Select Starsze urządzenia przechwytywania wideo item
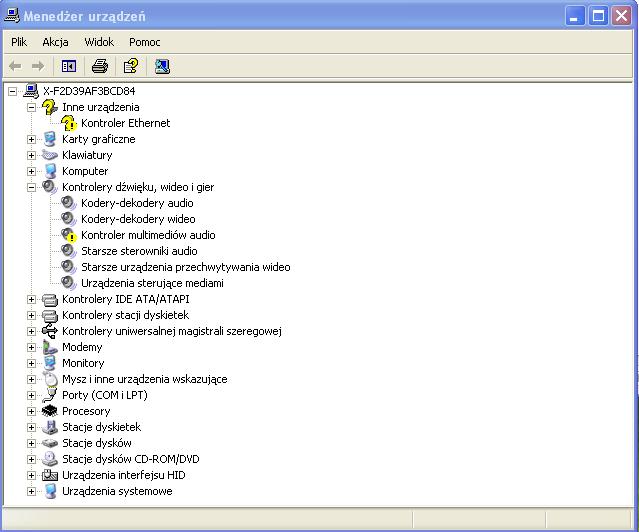639x532 pixels. click(185, 267)
